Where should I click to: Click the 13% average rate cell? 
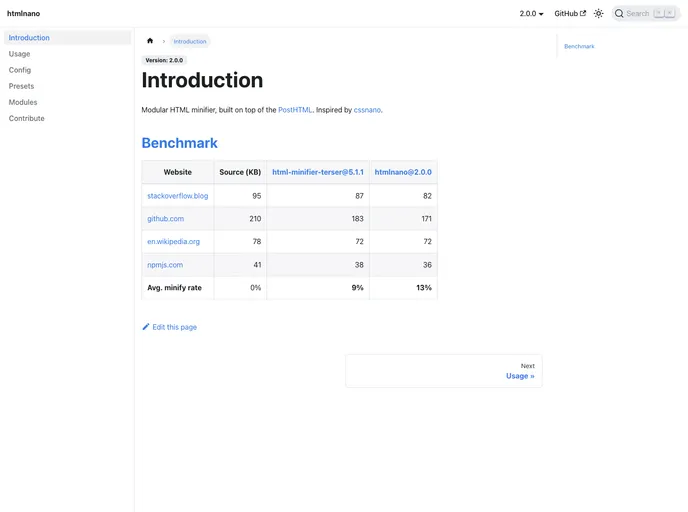(x=403, y=288)
